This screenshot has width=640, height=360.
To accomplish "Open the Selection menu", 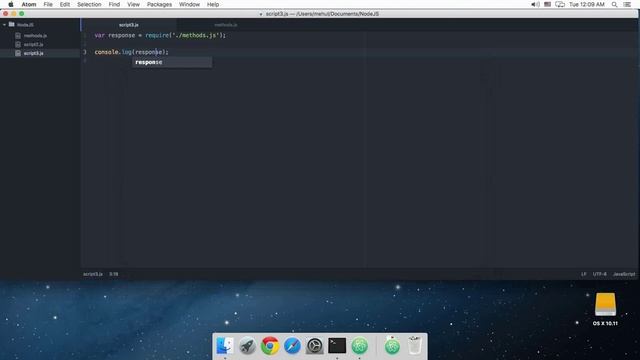I will pyautogui.click(x=89, y=4).
